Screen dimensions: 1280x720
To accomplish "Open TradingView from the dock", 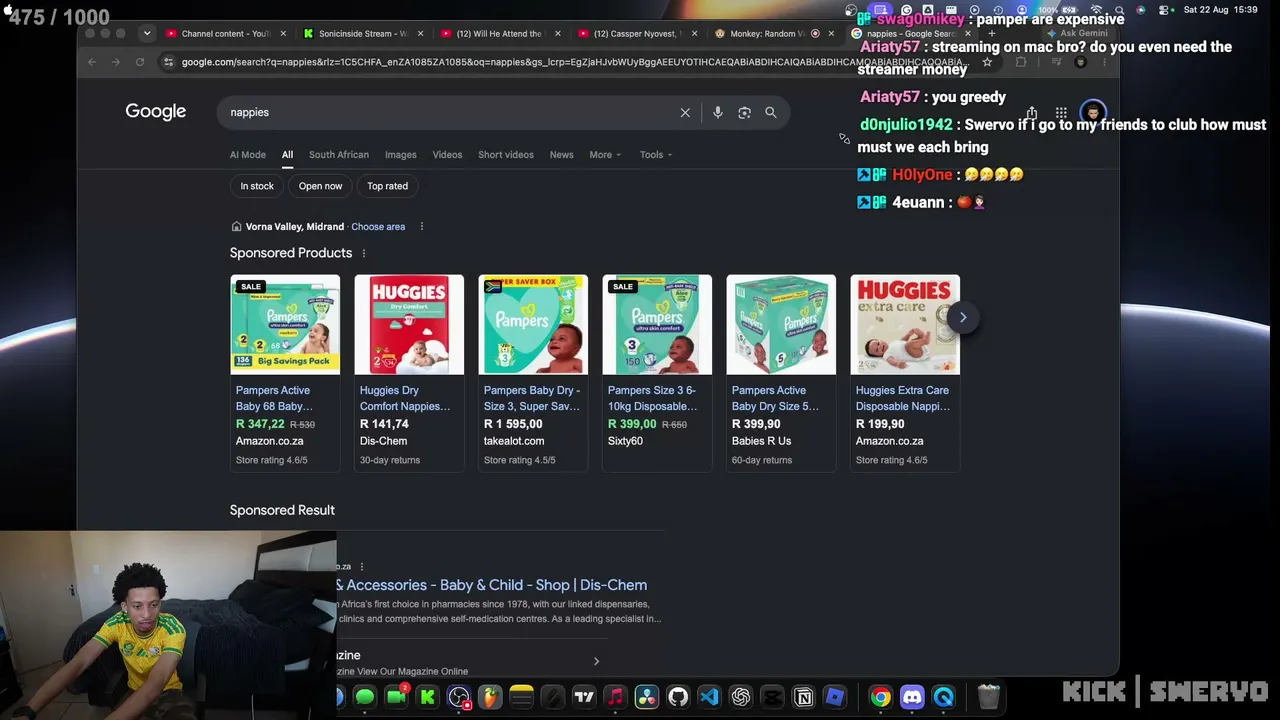I will coord(584,697).
